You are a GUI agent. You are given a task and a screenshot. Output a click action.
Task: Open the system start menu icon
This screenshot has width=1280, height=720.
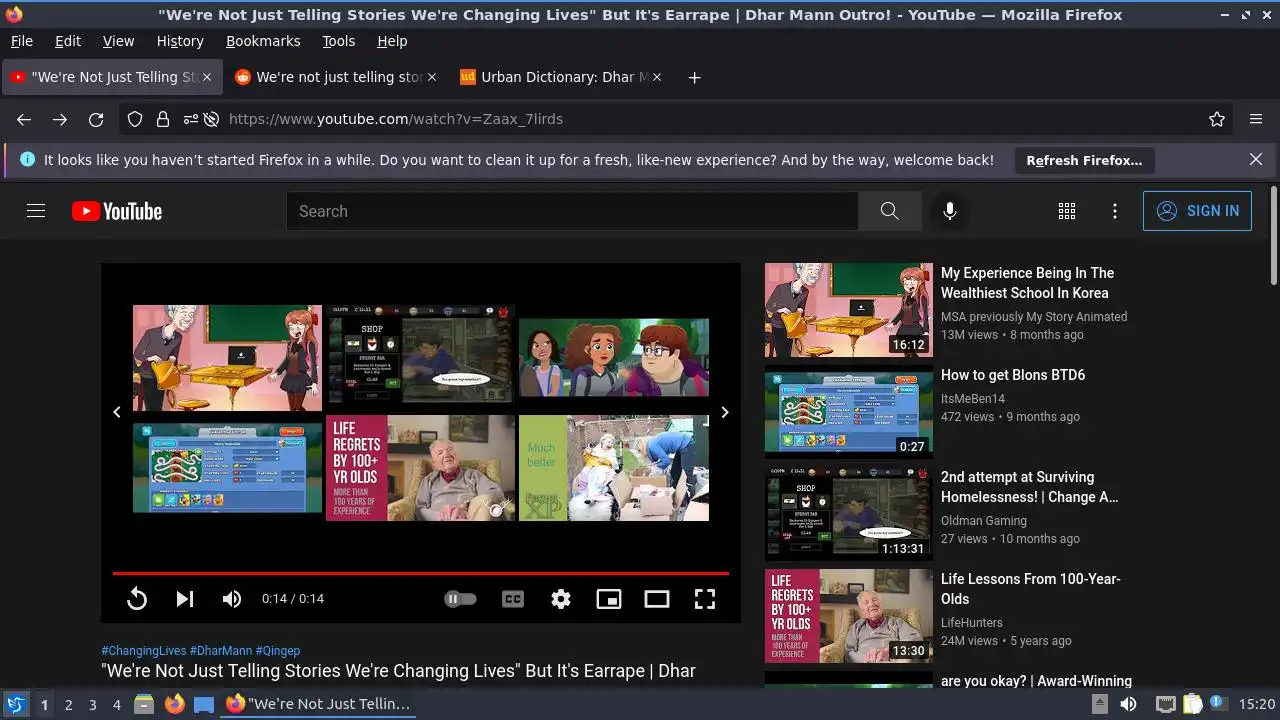click(15, 704)
